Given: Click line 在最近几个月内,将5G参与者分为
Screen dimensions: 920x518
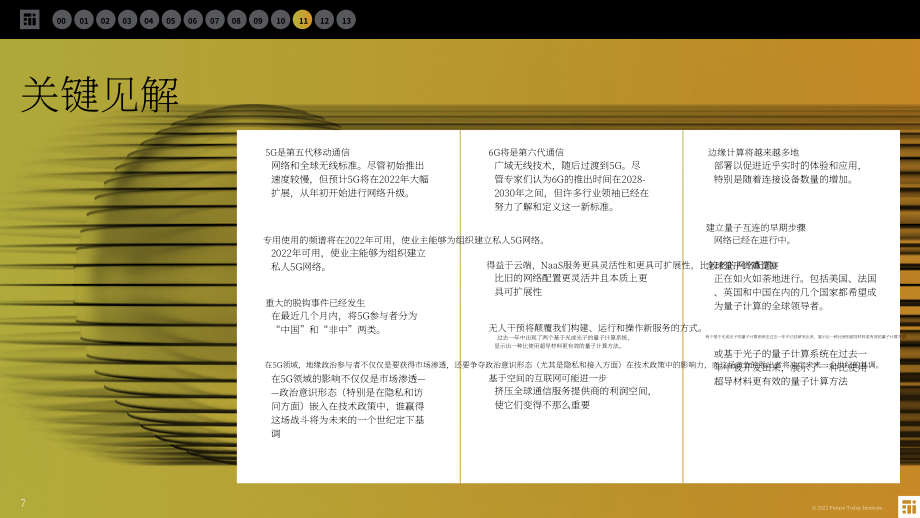Looking at the screenshot, I should tap(344, 316).
